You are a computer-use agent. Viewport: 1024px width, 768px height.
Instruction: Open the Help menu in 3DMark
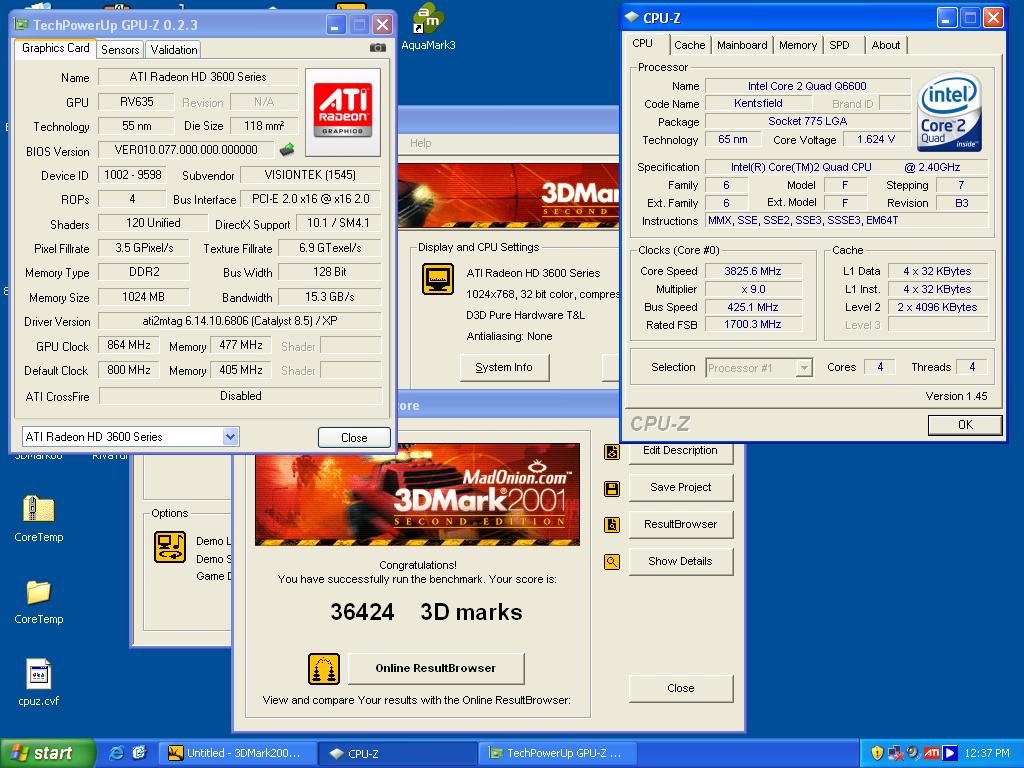[421, 143]
